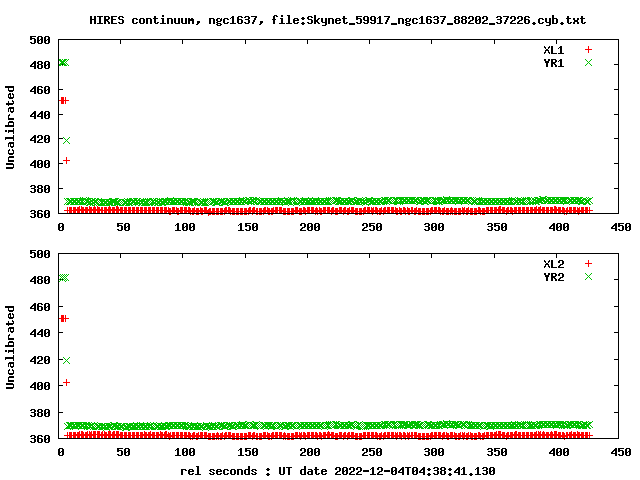The width and height of the screenshot is (640, 480).
Task: Click the 300 x-axis tick label under XL2/YR2 plot
Action: [434, 453]
